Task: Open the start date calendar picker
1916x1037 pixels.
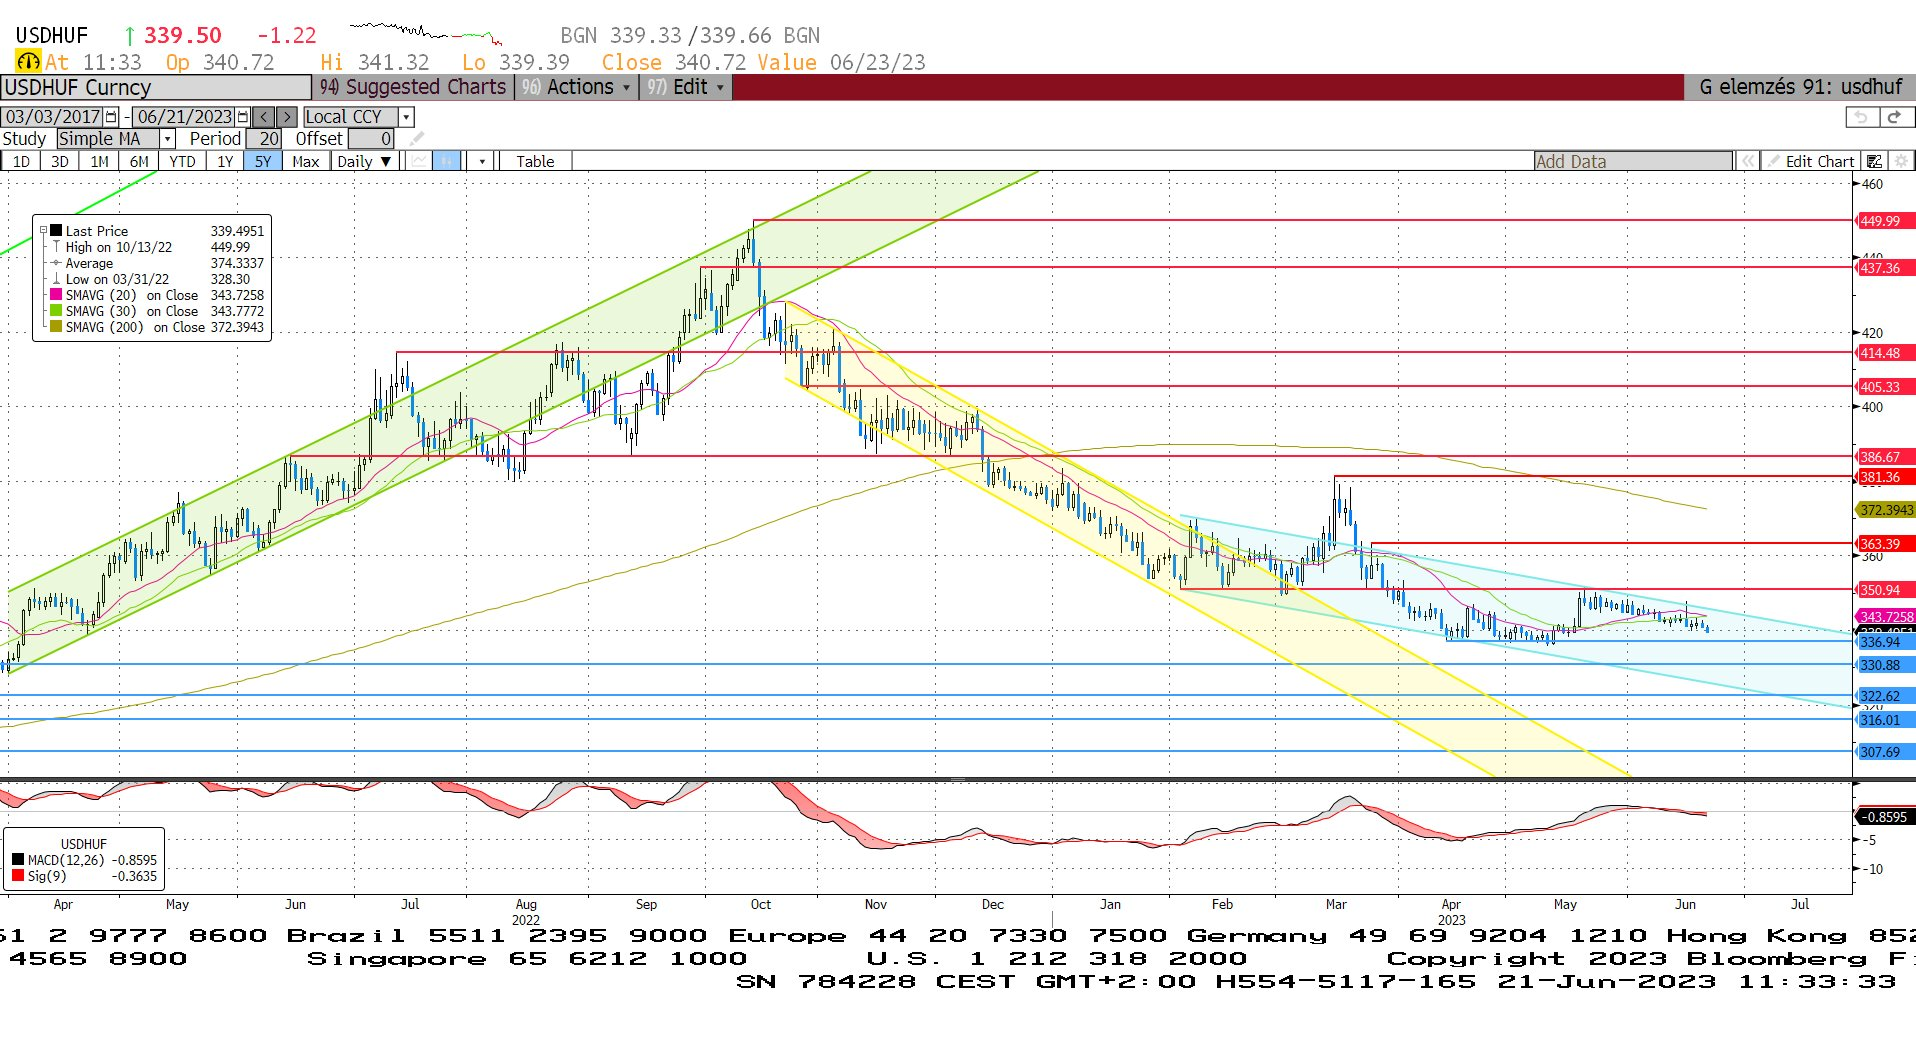Action: [x=111, y=117]
